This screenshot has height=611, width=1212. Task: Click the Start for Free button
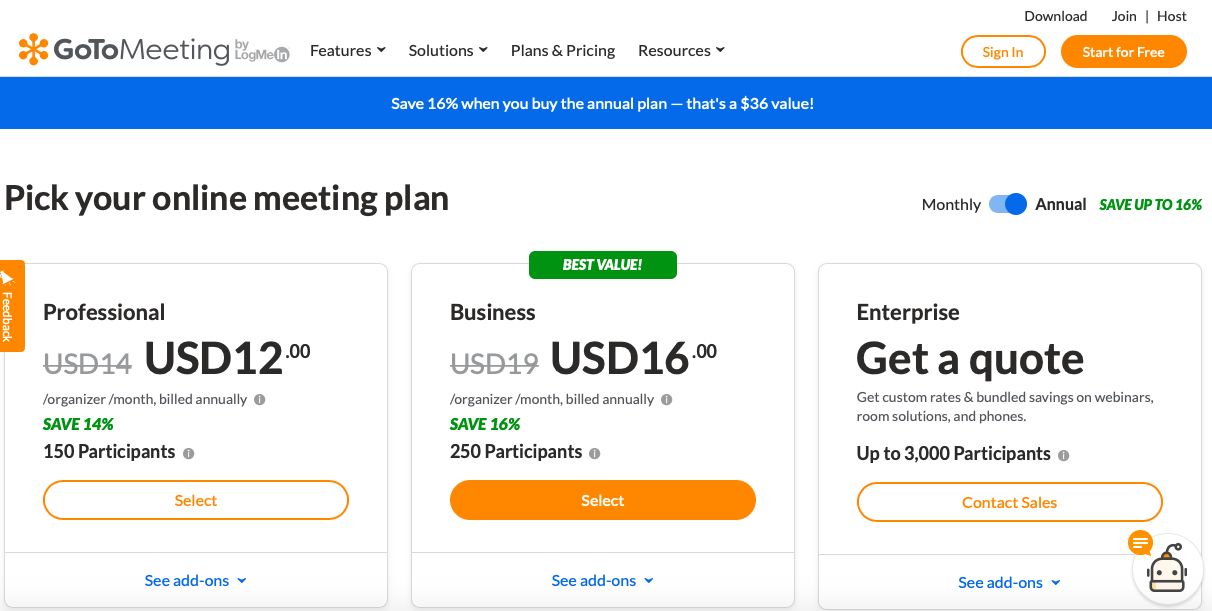(1123, 52)
